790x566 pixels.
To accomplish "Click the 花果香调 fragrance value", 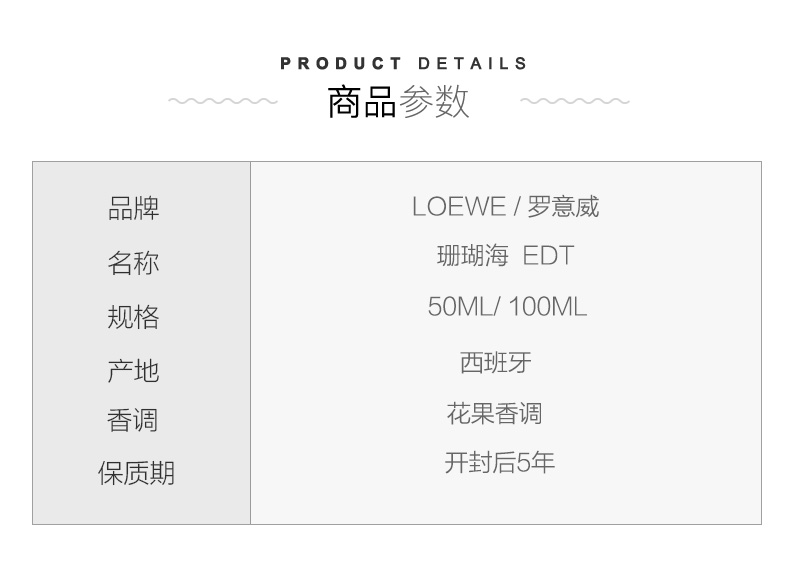I will click(x=494, y=413).
